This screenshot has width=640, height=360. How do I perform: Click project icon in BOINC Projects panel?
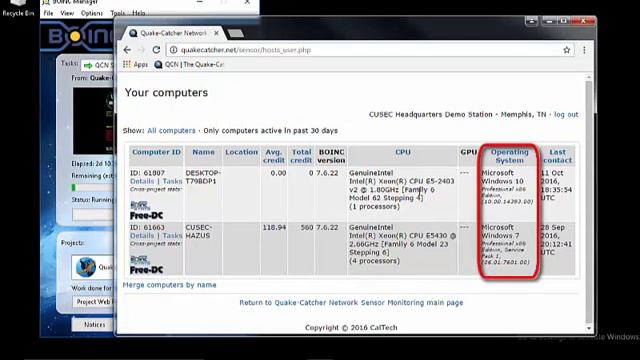[86, 267]
